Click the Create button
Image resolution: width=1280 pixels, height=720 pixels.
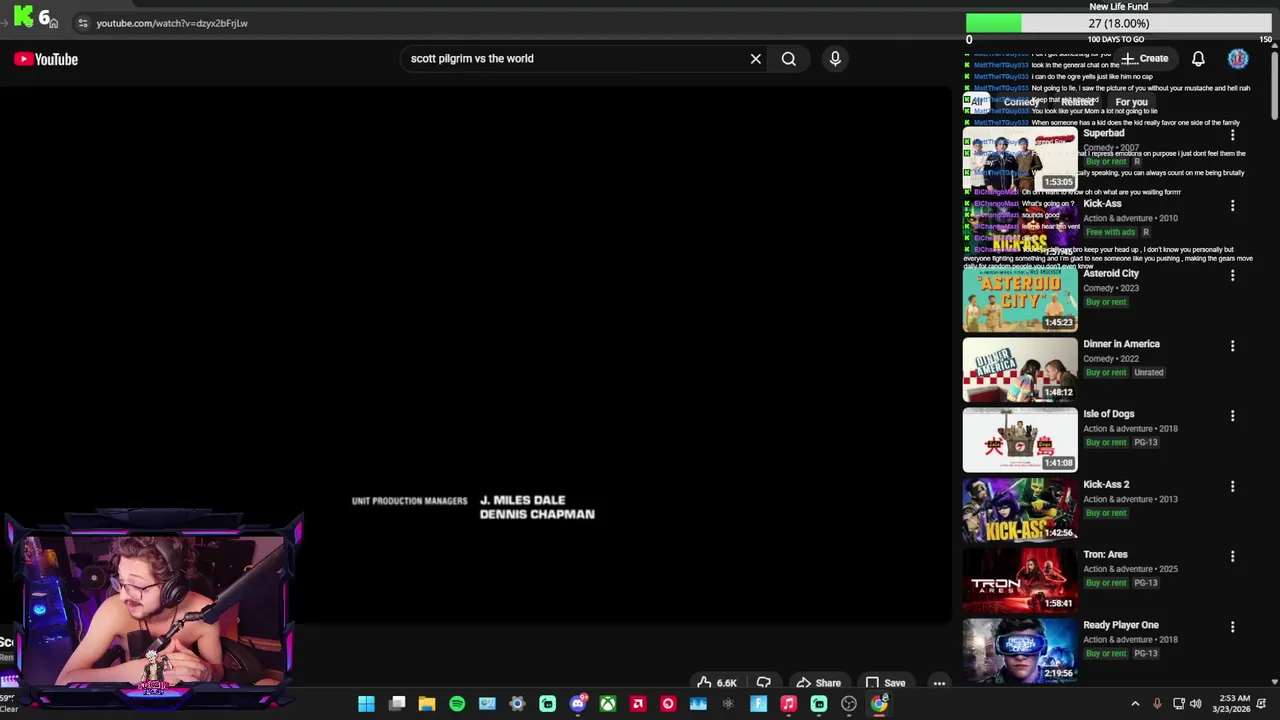tap(1145, 59)
